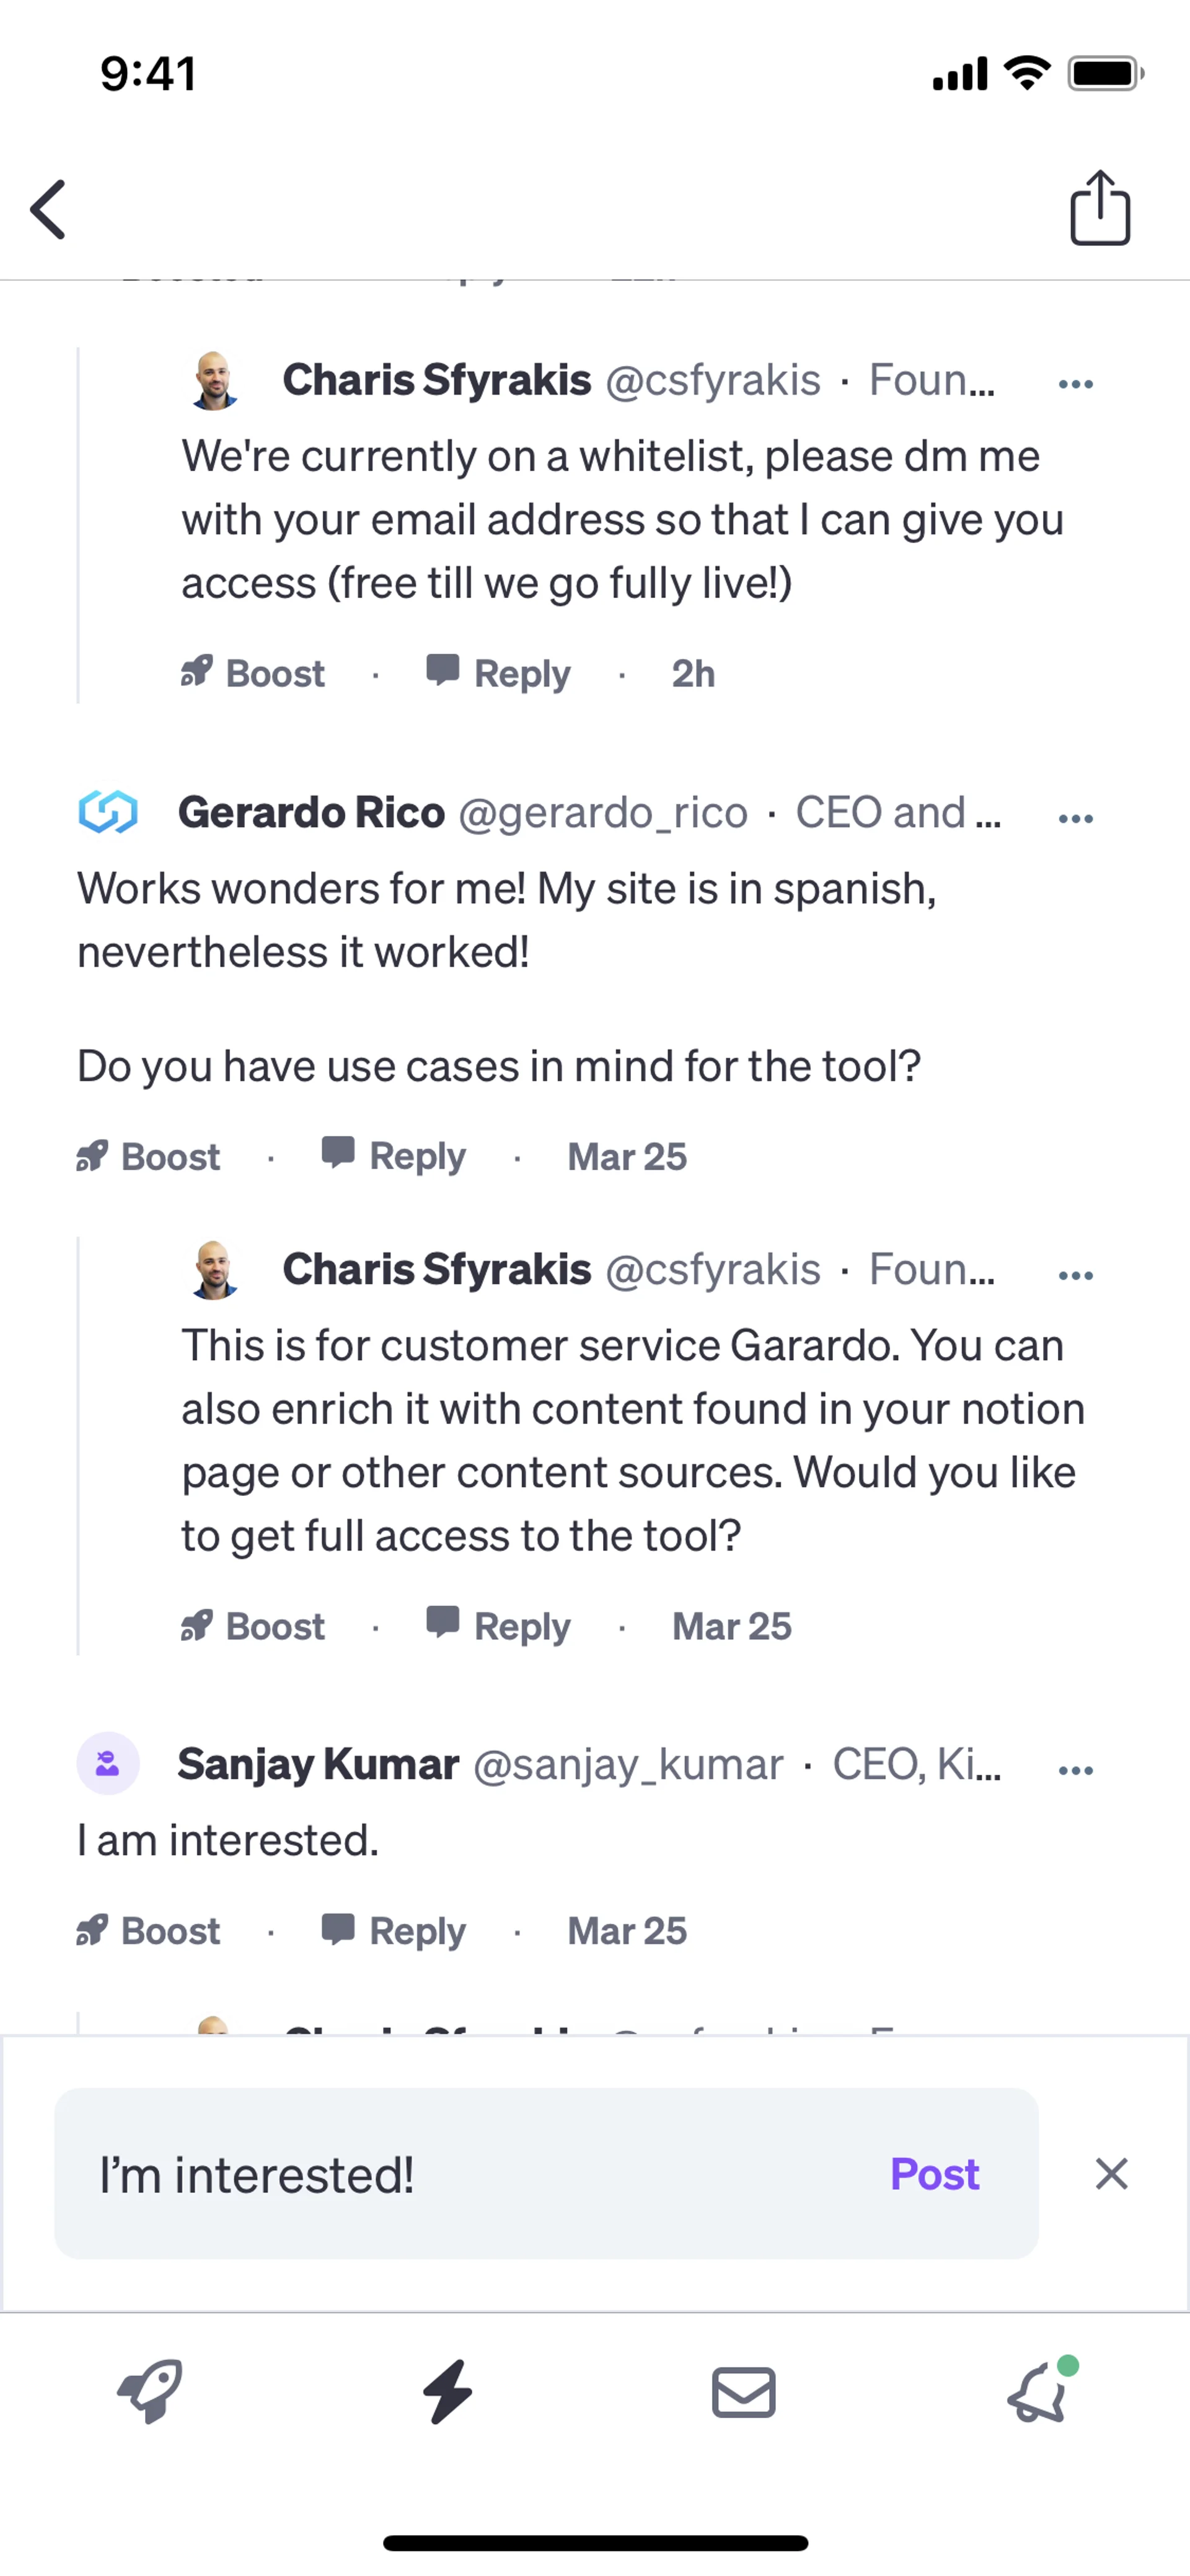Tap the back chevron arrow
Screen dimensions: 1190x2576
click(48, 210)
